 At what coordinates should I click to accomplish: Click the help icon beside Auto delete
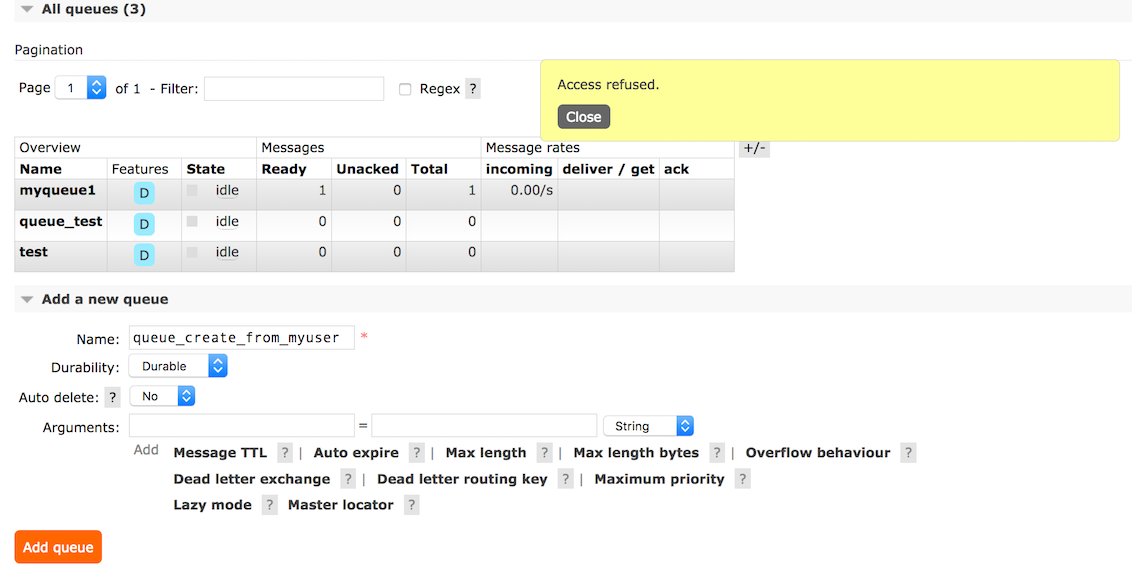tap(113, 397)
